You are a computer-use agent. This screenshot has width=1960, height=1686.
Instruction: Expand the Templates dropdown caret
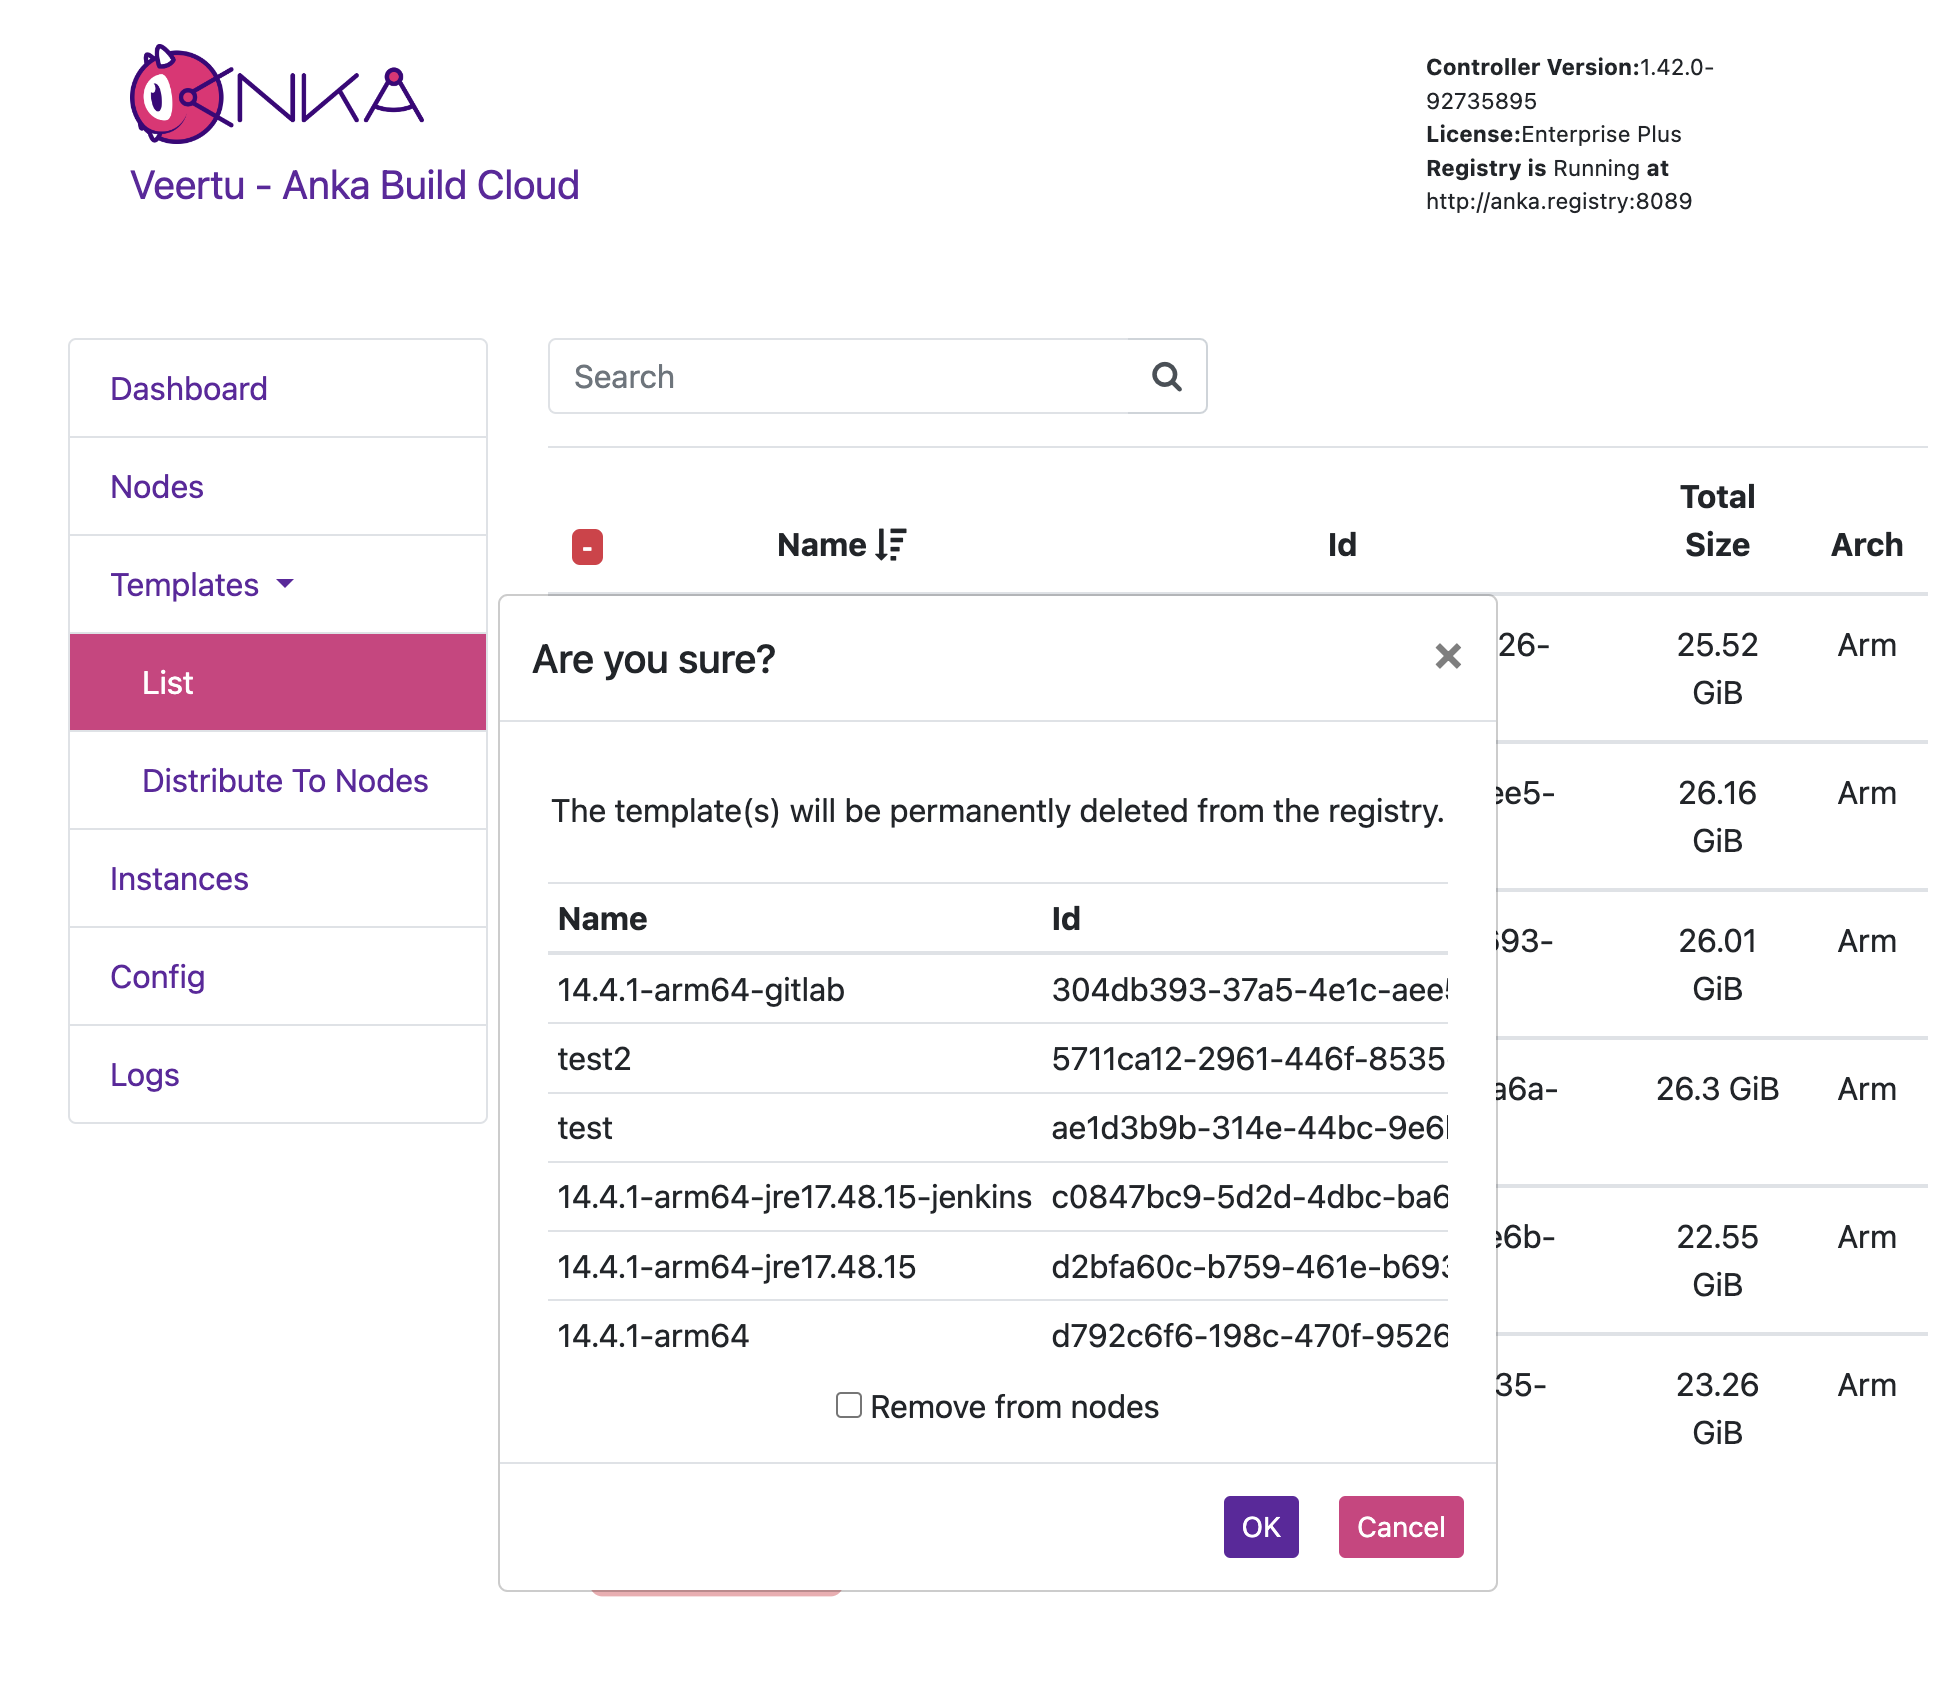point(286,584)
